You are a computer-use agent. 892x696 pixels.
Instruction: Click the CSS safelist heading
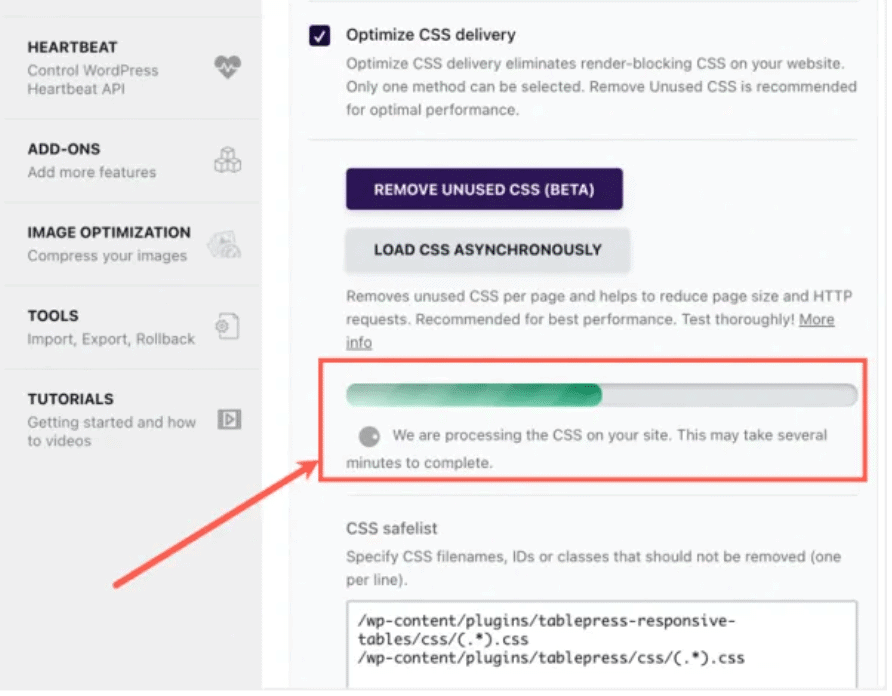pyautogui.click(x=392, y=528)
